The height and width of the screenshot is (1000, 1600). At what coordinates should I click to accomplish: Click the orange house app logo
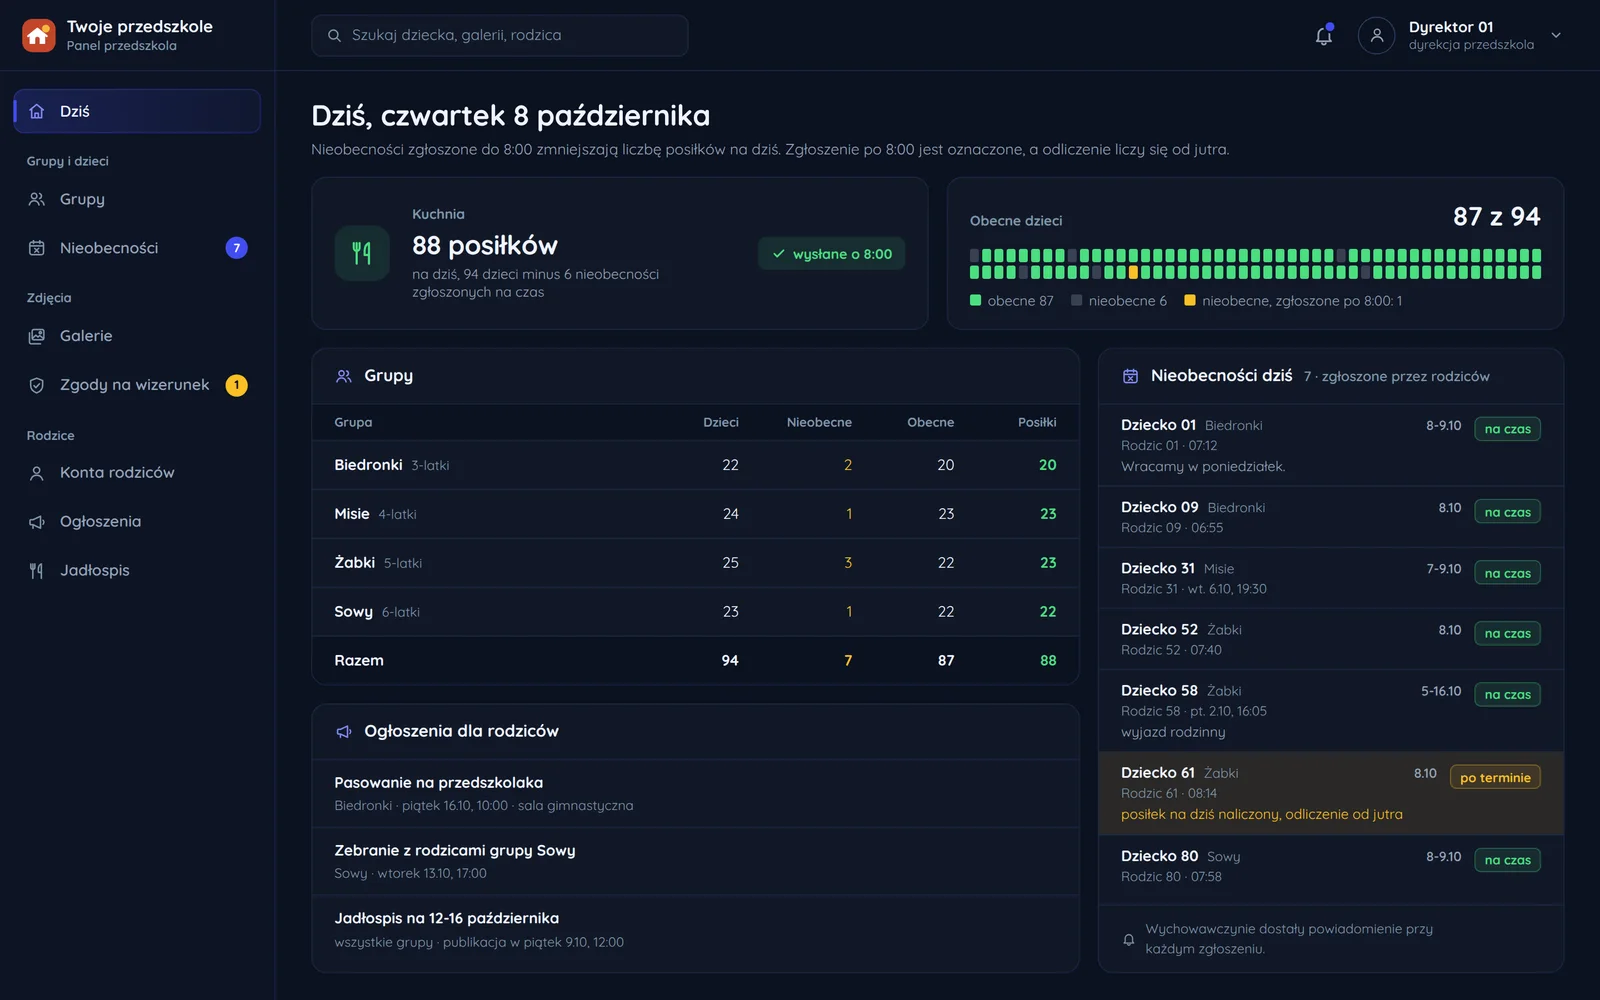tap(38, 35)
